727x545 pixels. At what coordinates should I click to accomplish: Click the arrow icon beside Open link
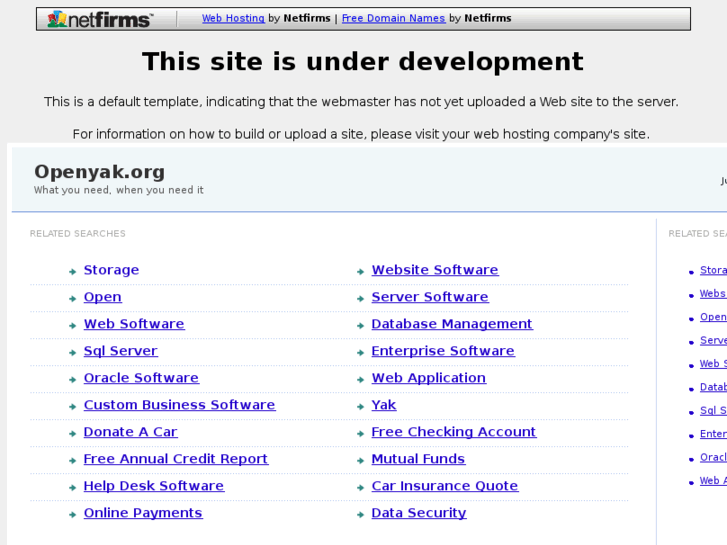pyautogui.click(x=72, y=299)
